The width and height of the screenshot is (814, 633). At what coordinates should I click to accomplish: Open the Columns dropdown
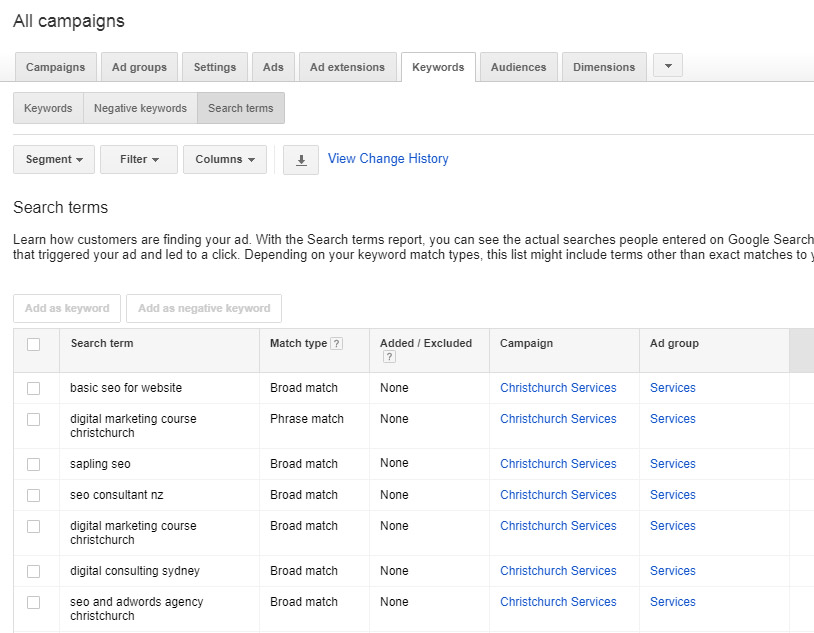click(x=224, y=159)
